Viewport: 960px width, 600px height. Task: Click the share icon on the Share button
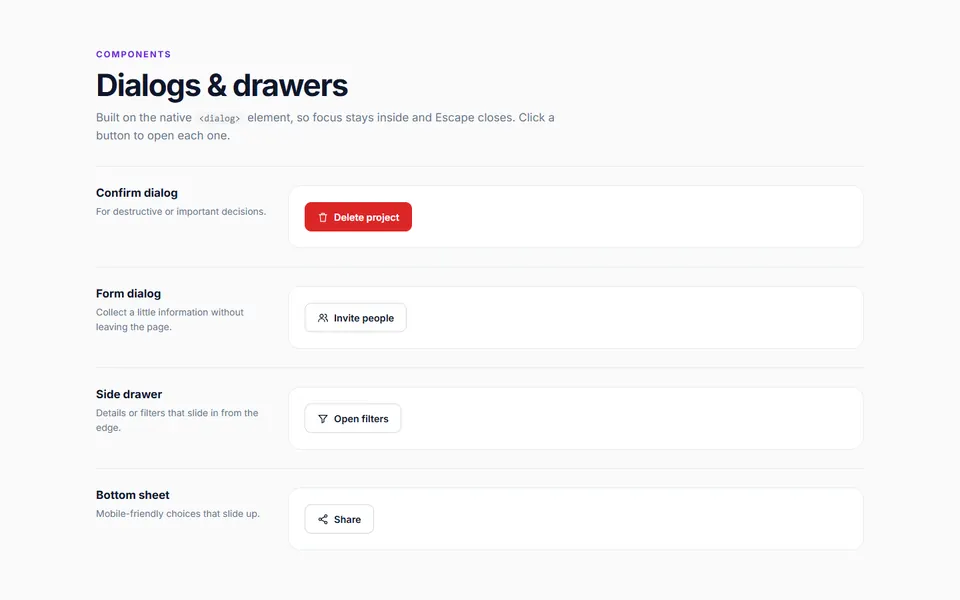(323, 519)
